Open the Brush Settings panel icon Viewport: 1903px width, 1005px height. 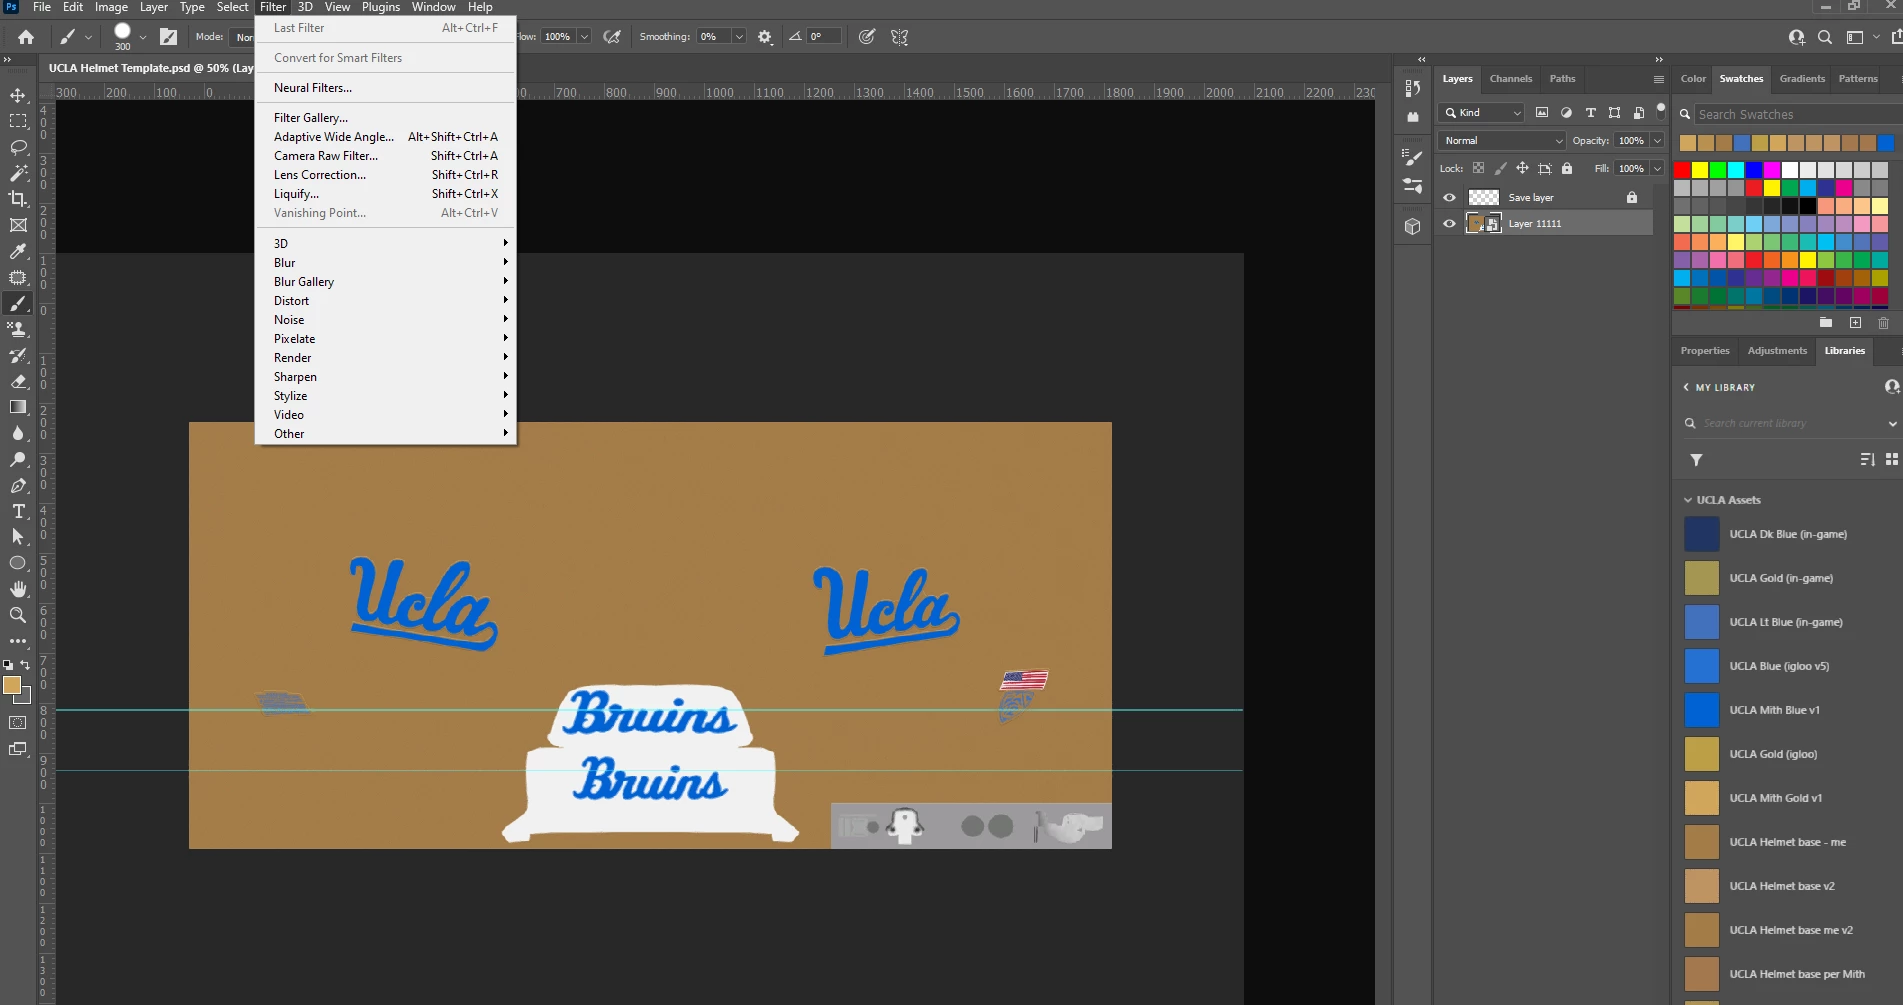1412,157
